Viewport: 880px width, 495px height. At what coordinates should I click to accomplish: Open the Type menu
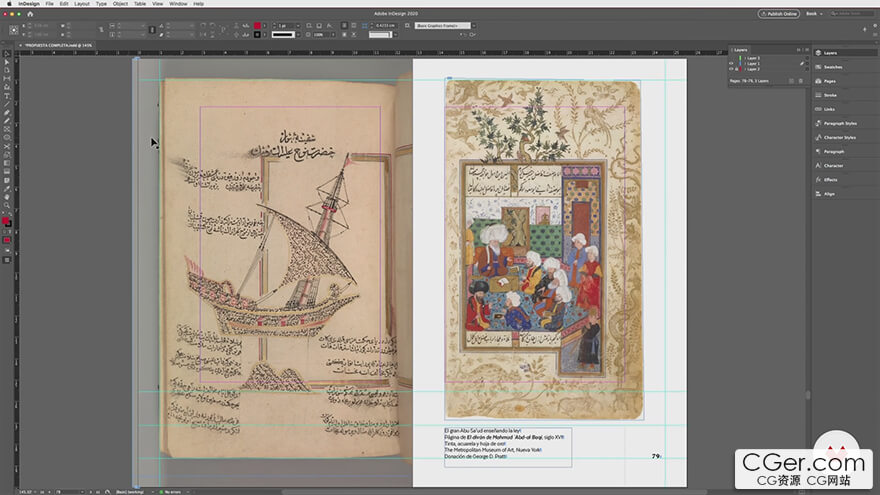(x=101, y=3)
